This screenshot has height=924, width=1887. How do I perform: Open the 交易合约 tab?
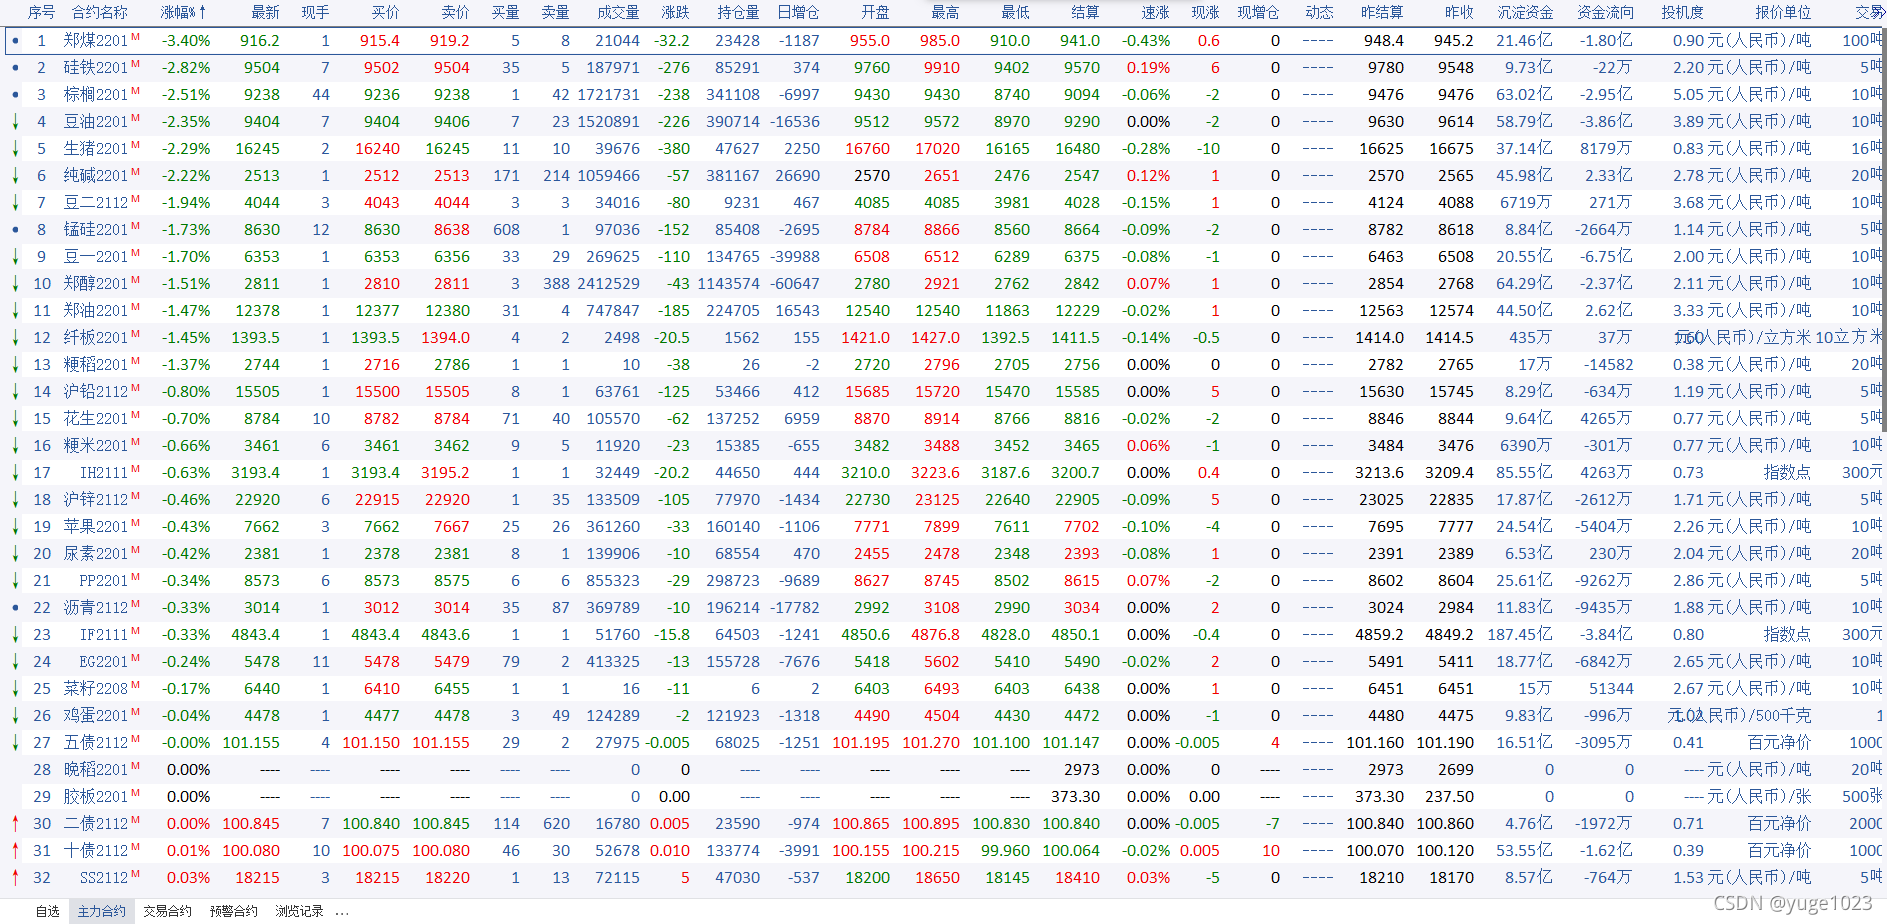167,911
